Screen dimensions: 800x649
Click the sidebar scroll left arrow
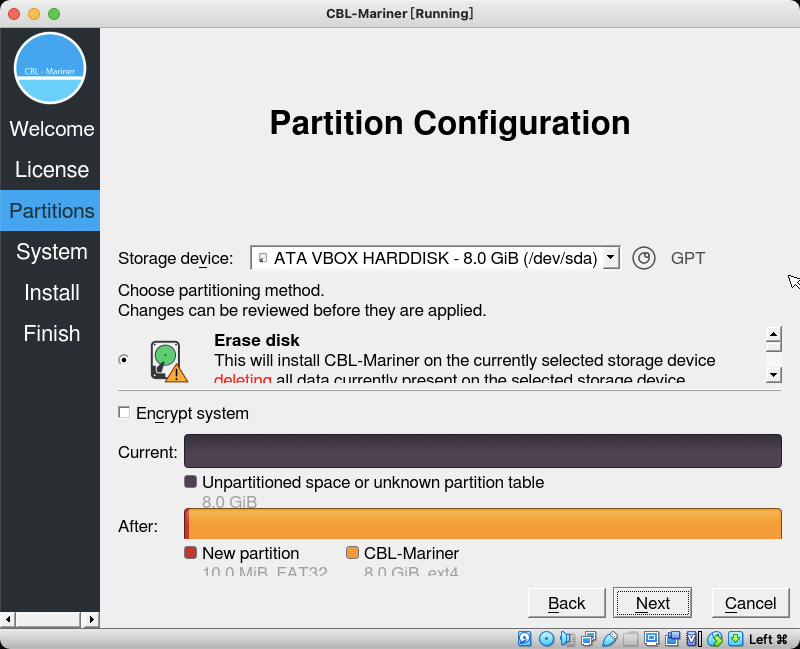8,619
